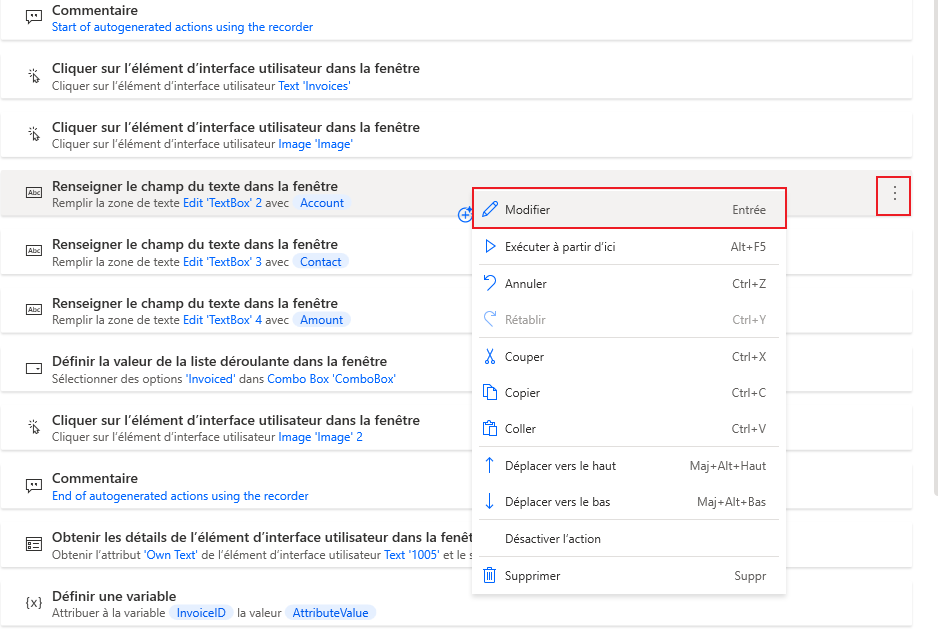The height and width of the screenshot is (632, 938).
Task: Choose Annuler in the context menu
Action: (x=629, y=284)
